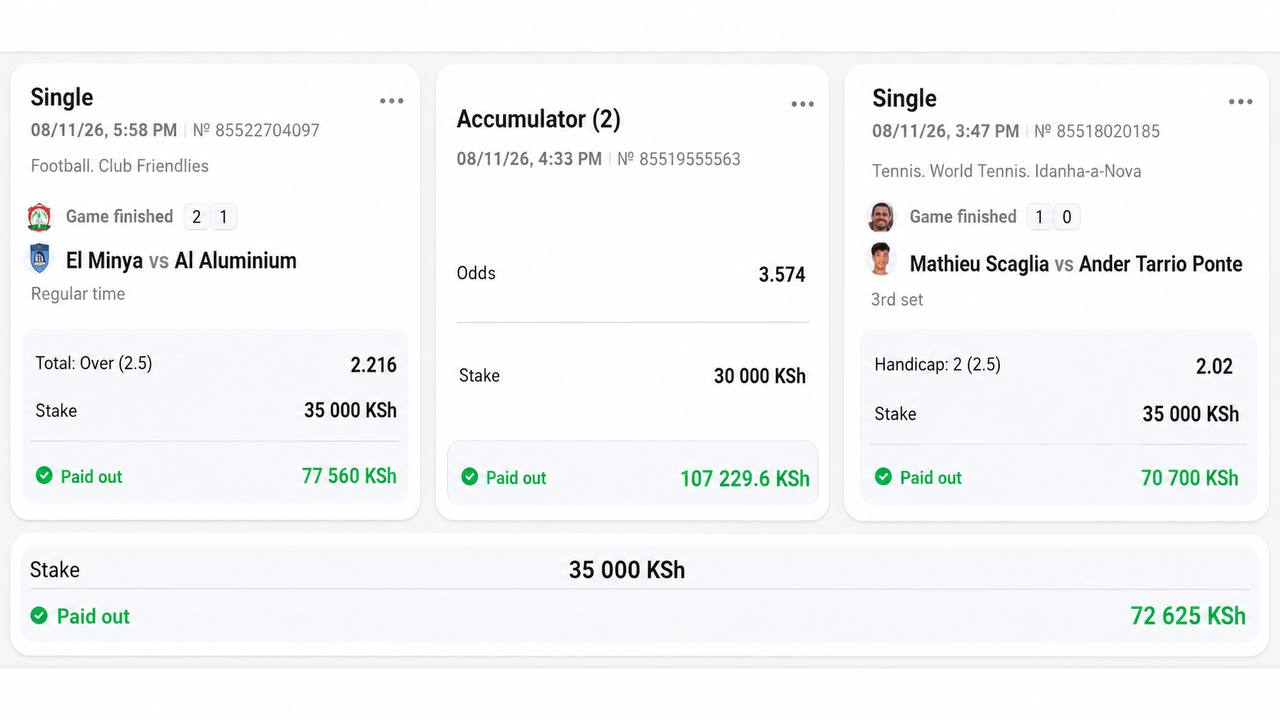Image resolution: width=1280 pixels, height=720 pixels.
Task: Click Total: Over (2.5) selection row
Action: click(216, 364)
